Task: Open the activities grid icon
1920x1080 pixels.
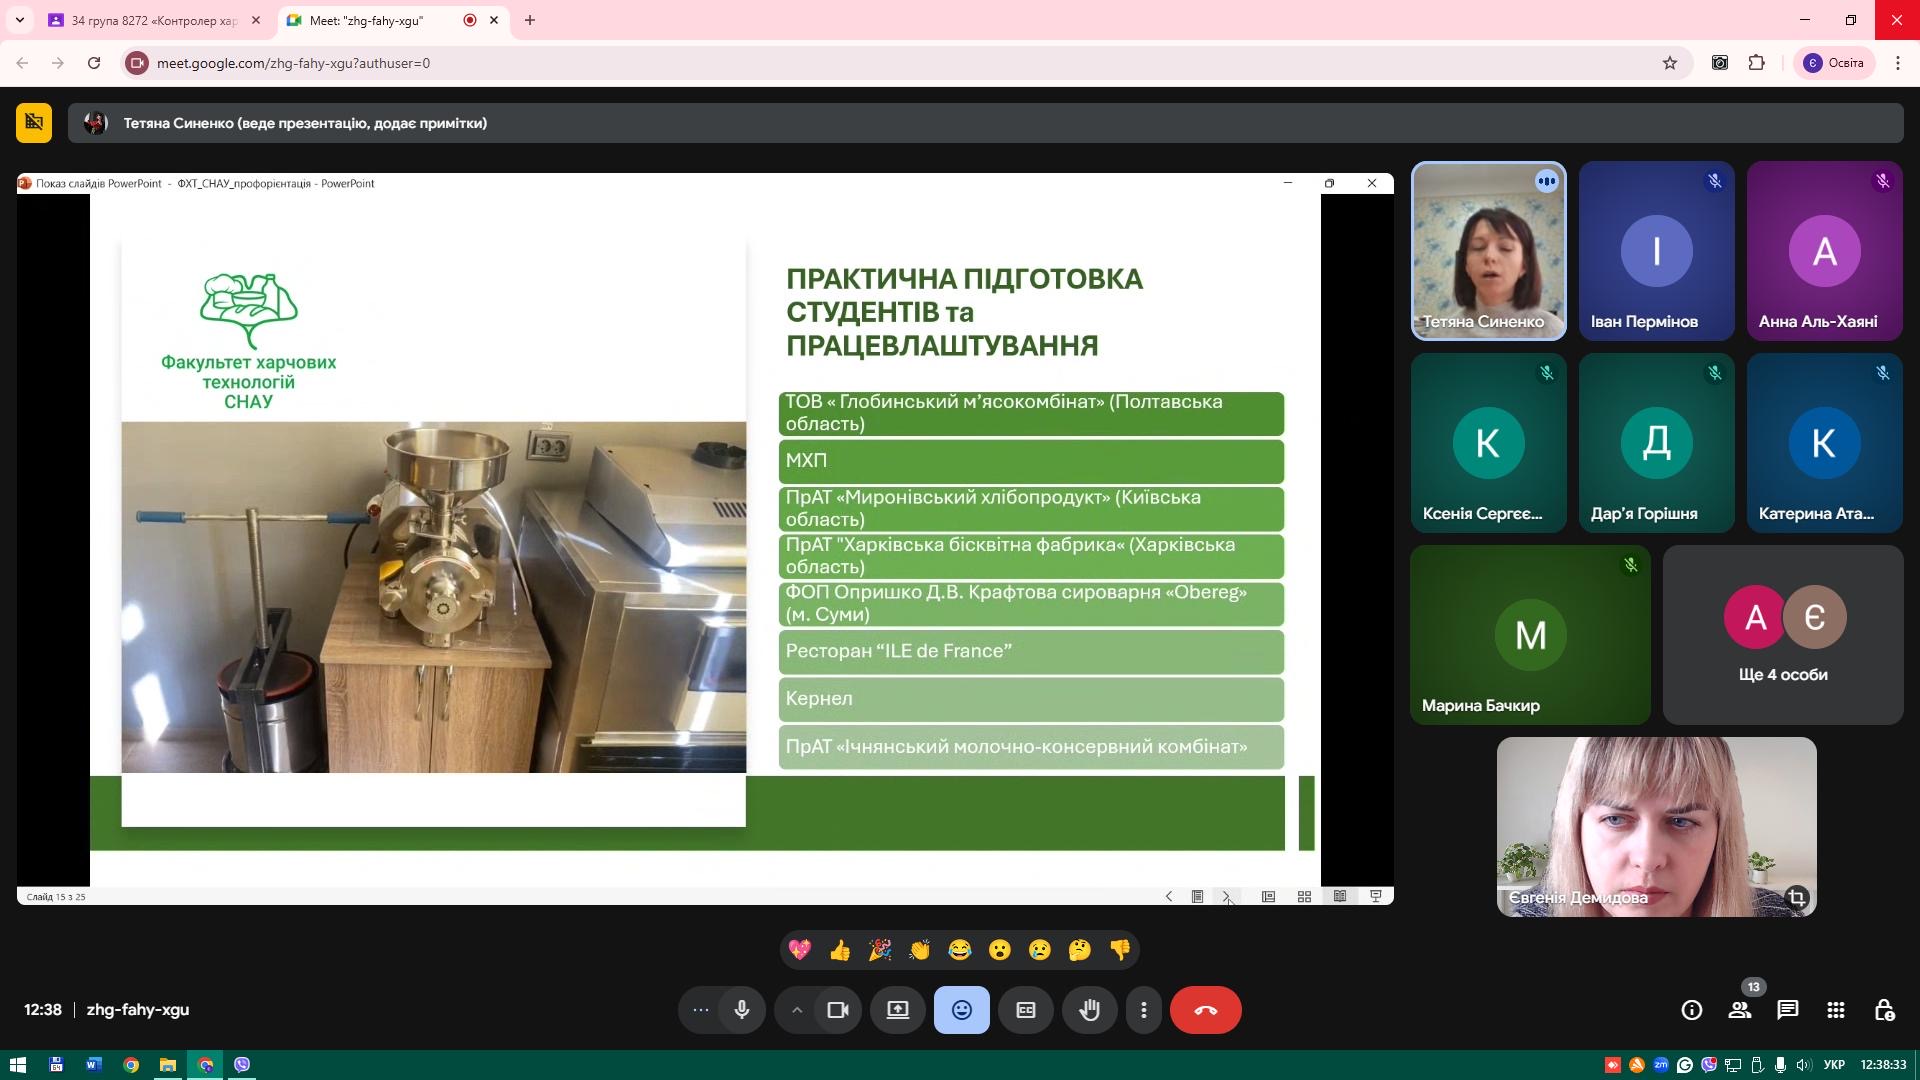Action: coord(1835,1010)
